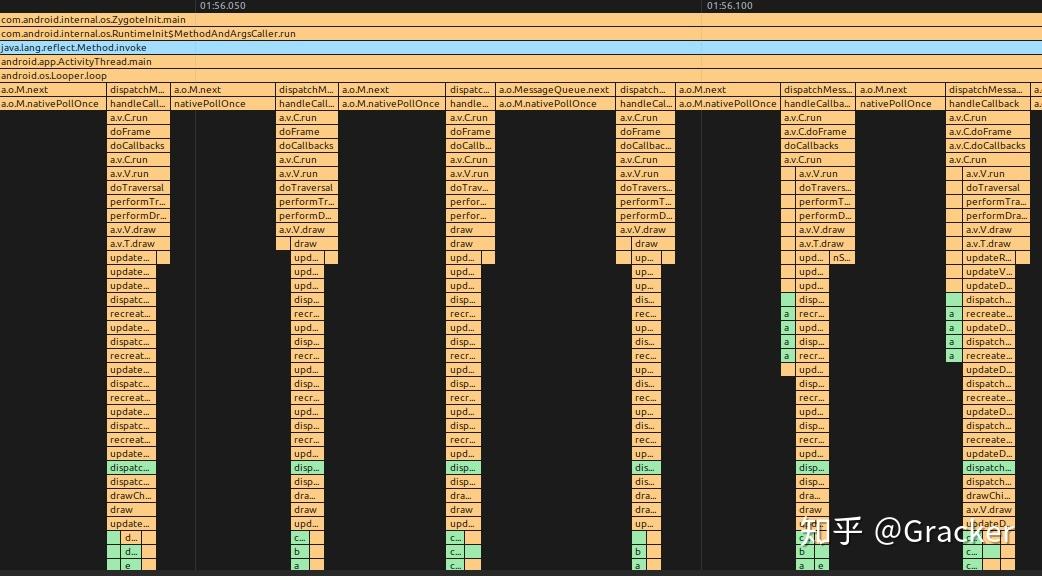Click the doTrav... frame
The width and height of the screenshot is (1042, 576).
tap(470, 187)
